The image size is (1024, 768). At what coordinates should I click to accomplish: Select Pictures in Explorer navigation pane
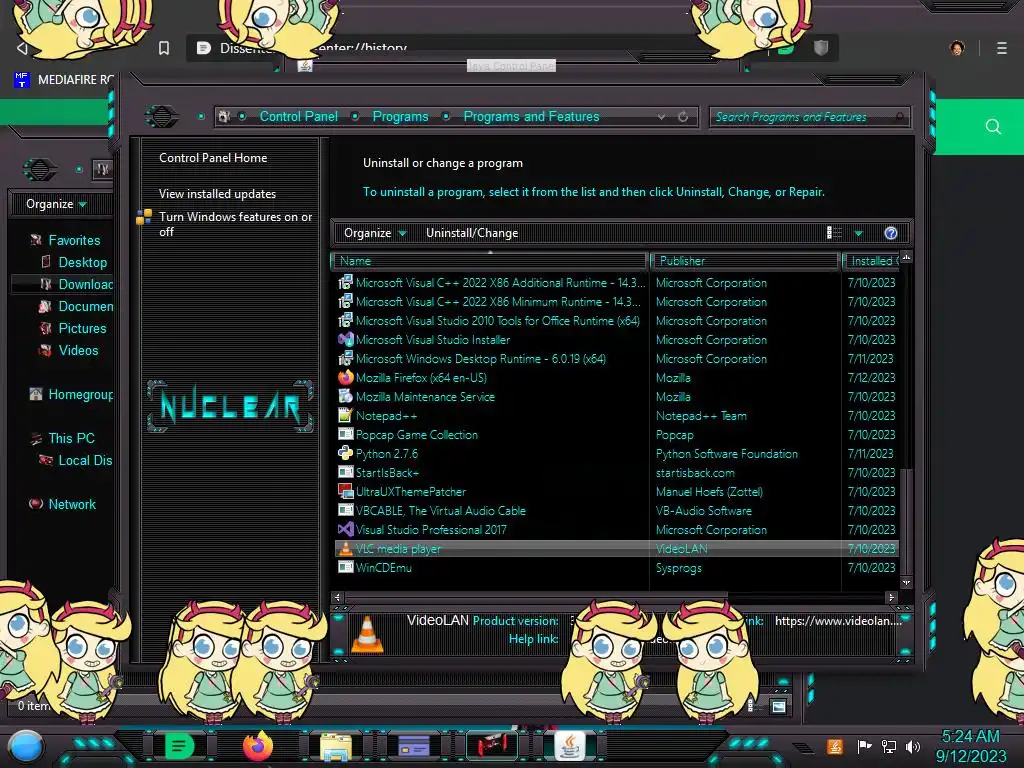click(82, 328)
